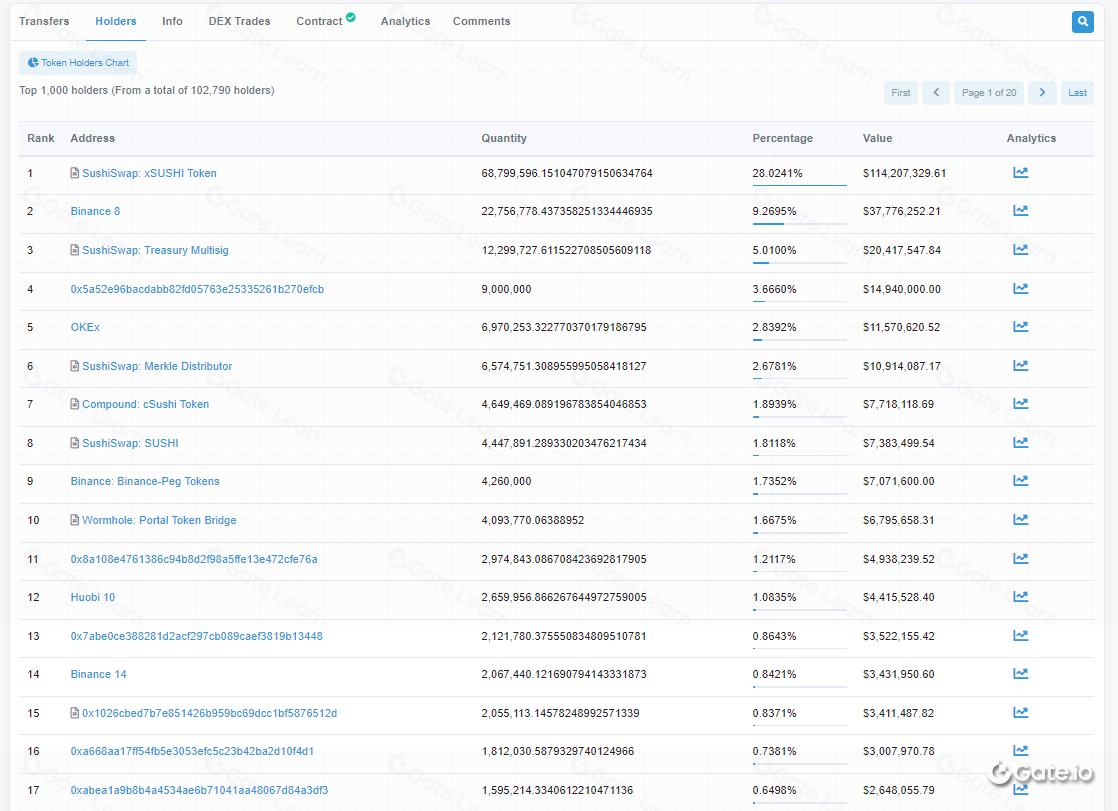The image size is (1118, 811).
Task: Open the Huobi 10 holder link
Action: [93, 597]
